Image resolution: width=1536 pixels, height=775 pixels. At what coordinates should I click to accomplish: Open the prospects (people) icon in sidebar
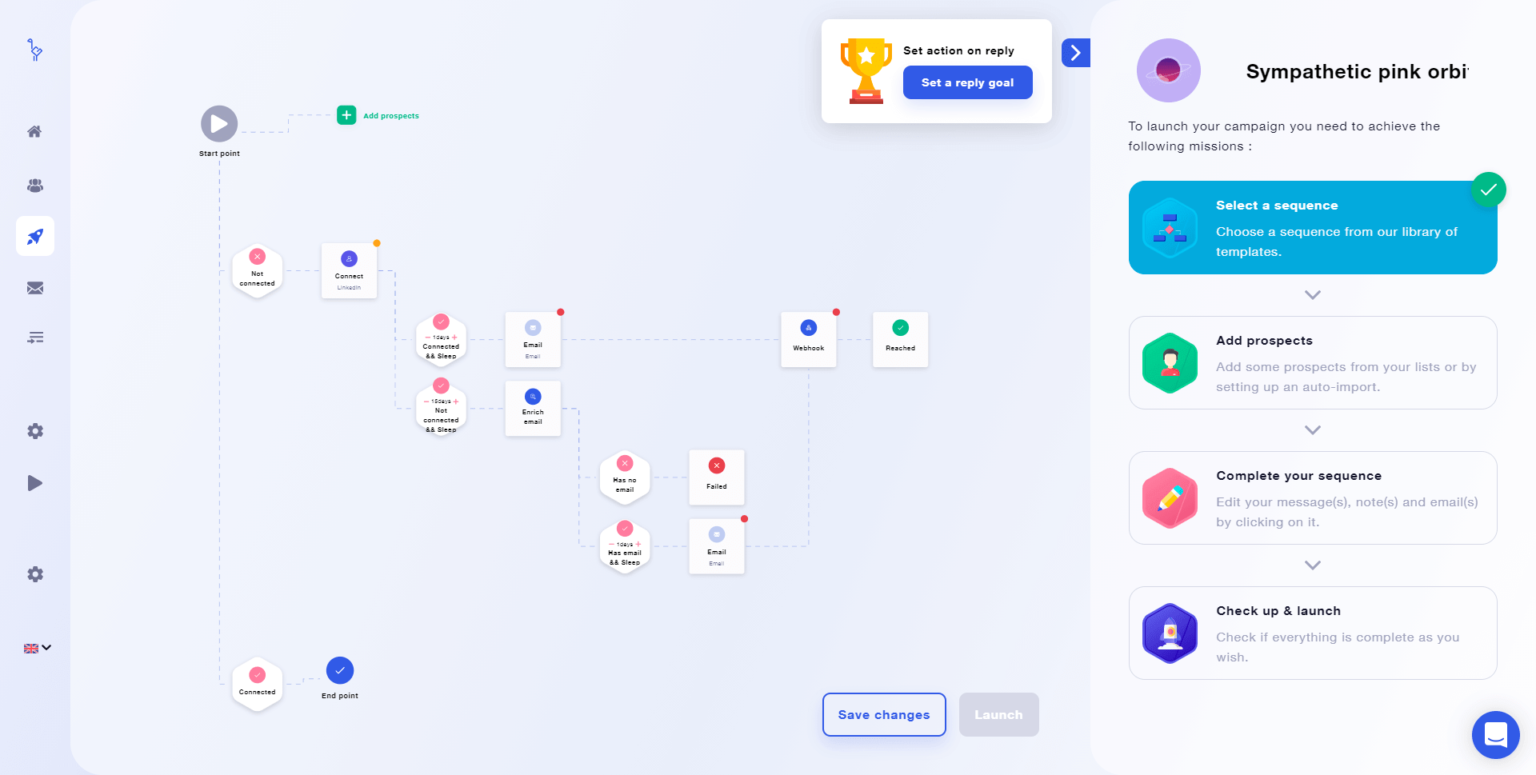click(35, 185)
